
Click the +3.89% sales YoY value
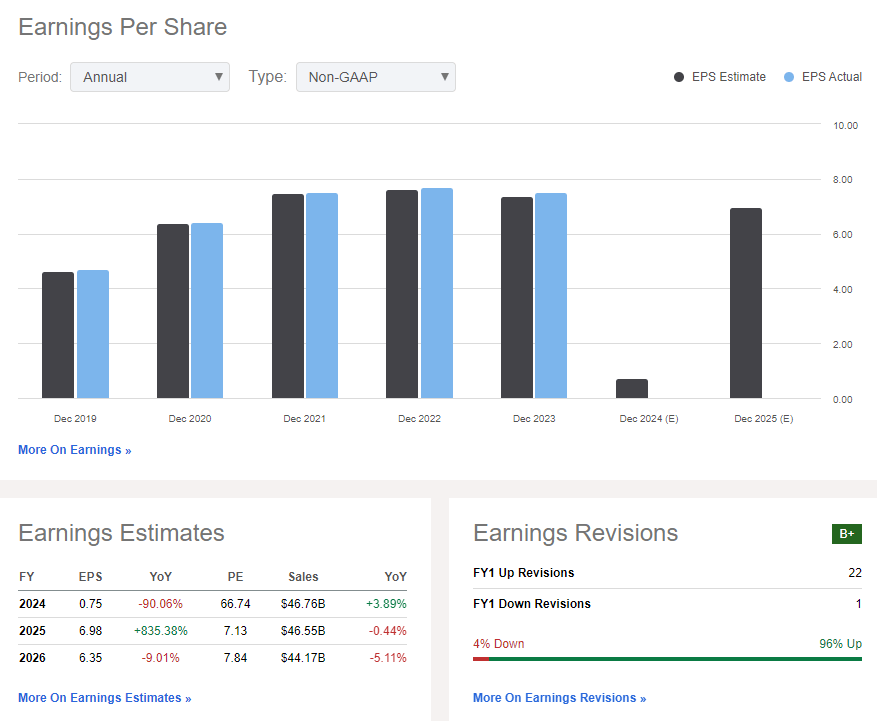point(386,604)
